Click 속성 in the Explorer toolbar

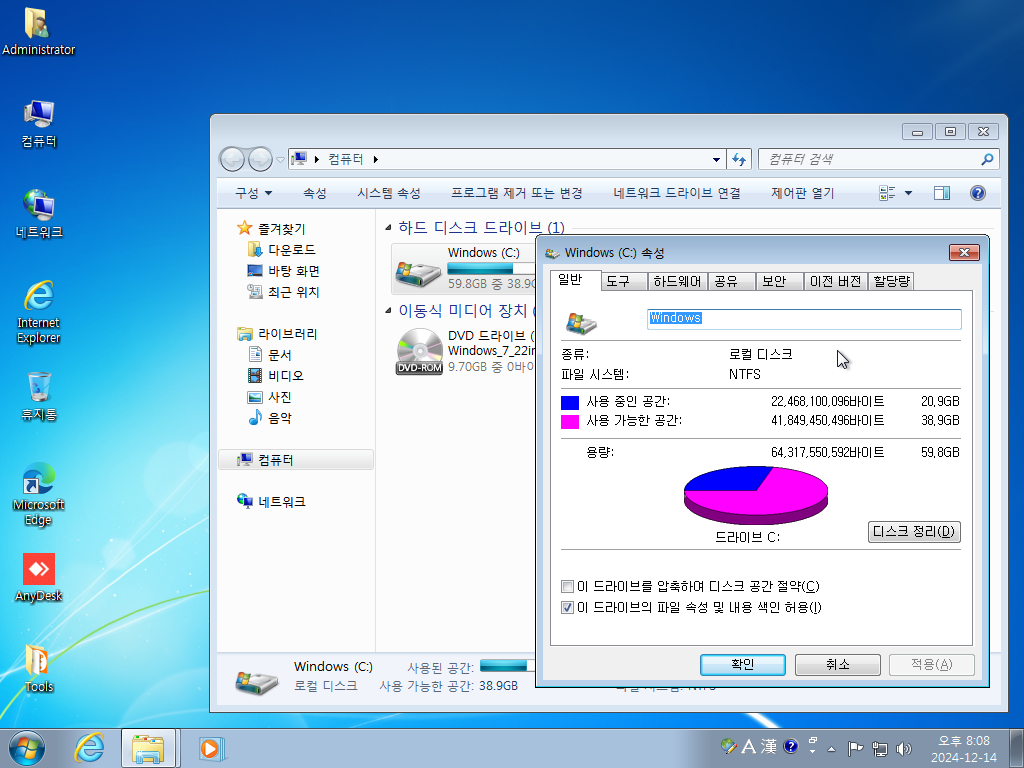pos(315,193)
